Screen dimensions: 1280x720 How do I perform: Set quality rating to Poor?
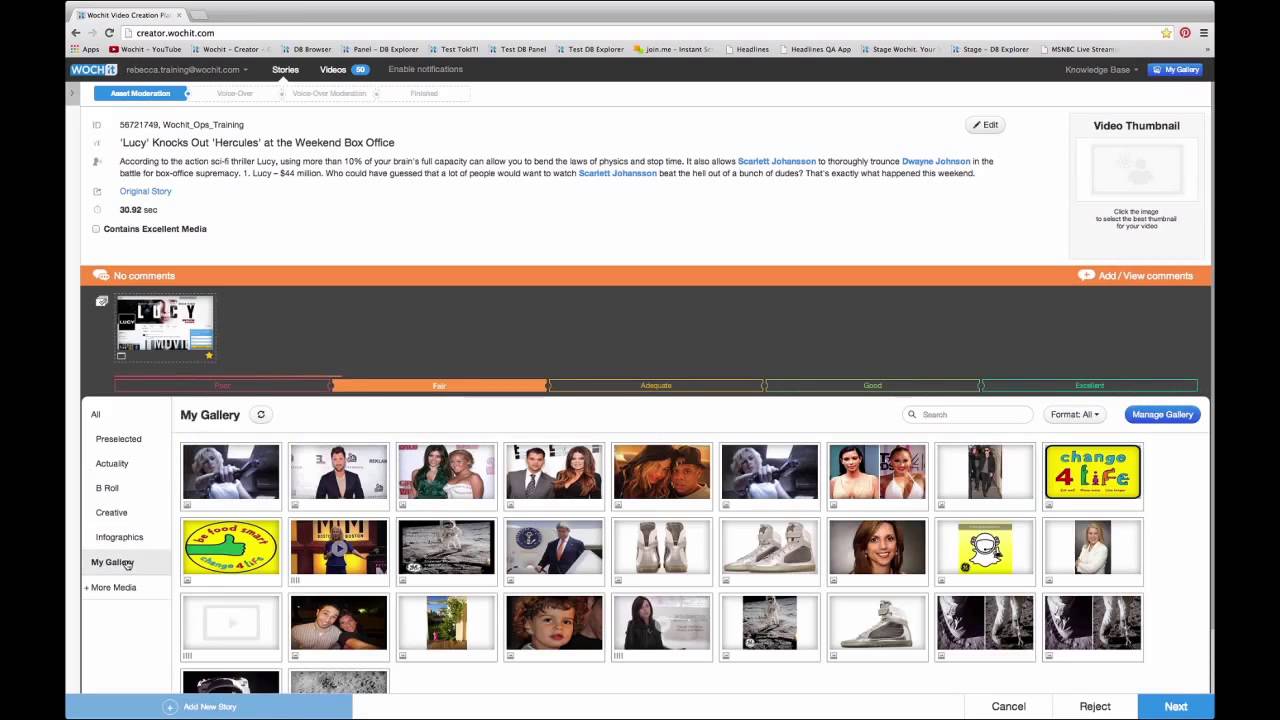222,385
